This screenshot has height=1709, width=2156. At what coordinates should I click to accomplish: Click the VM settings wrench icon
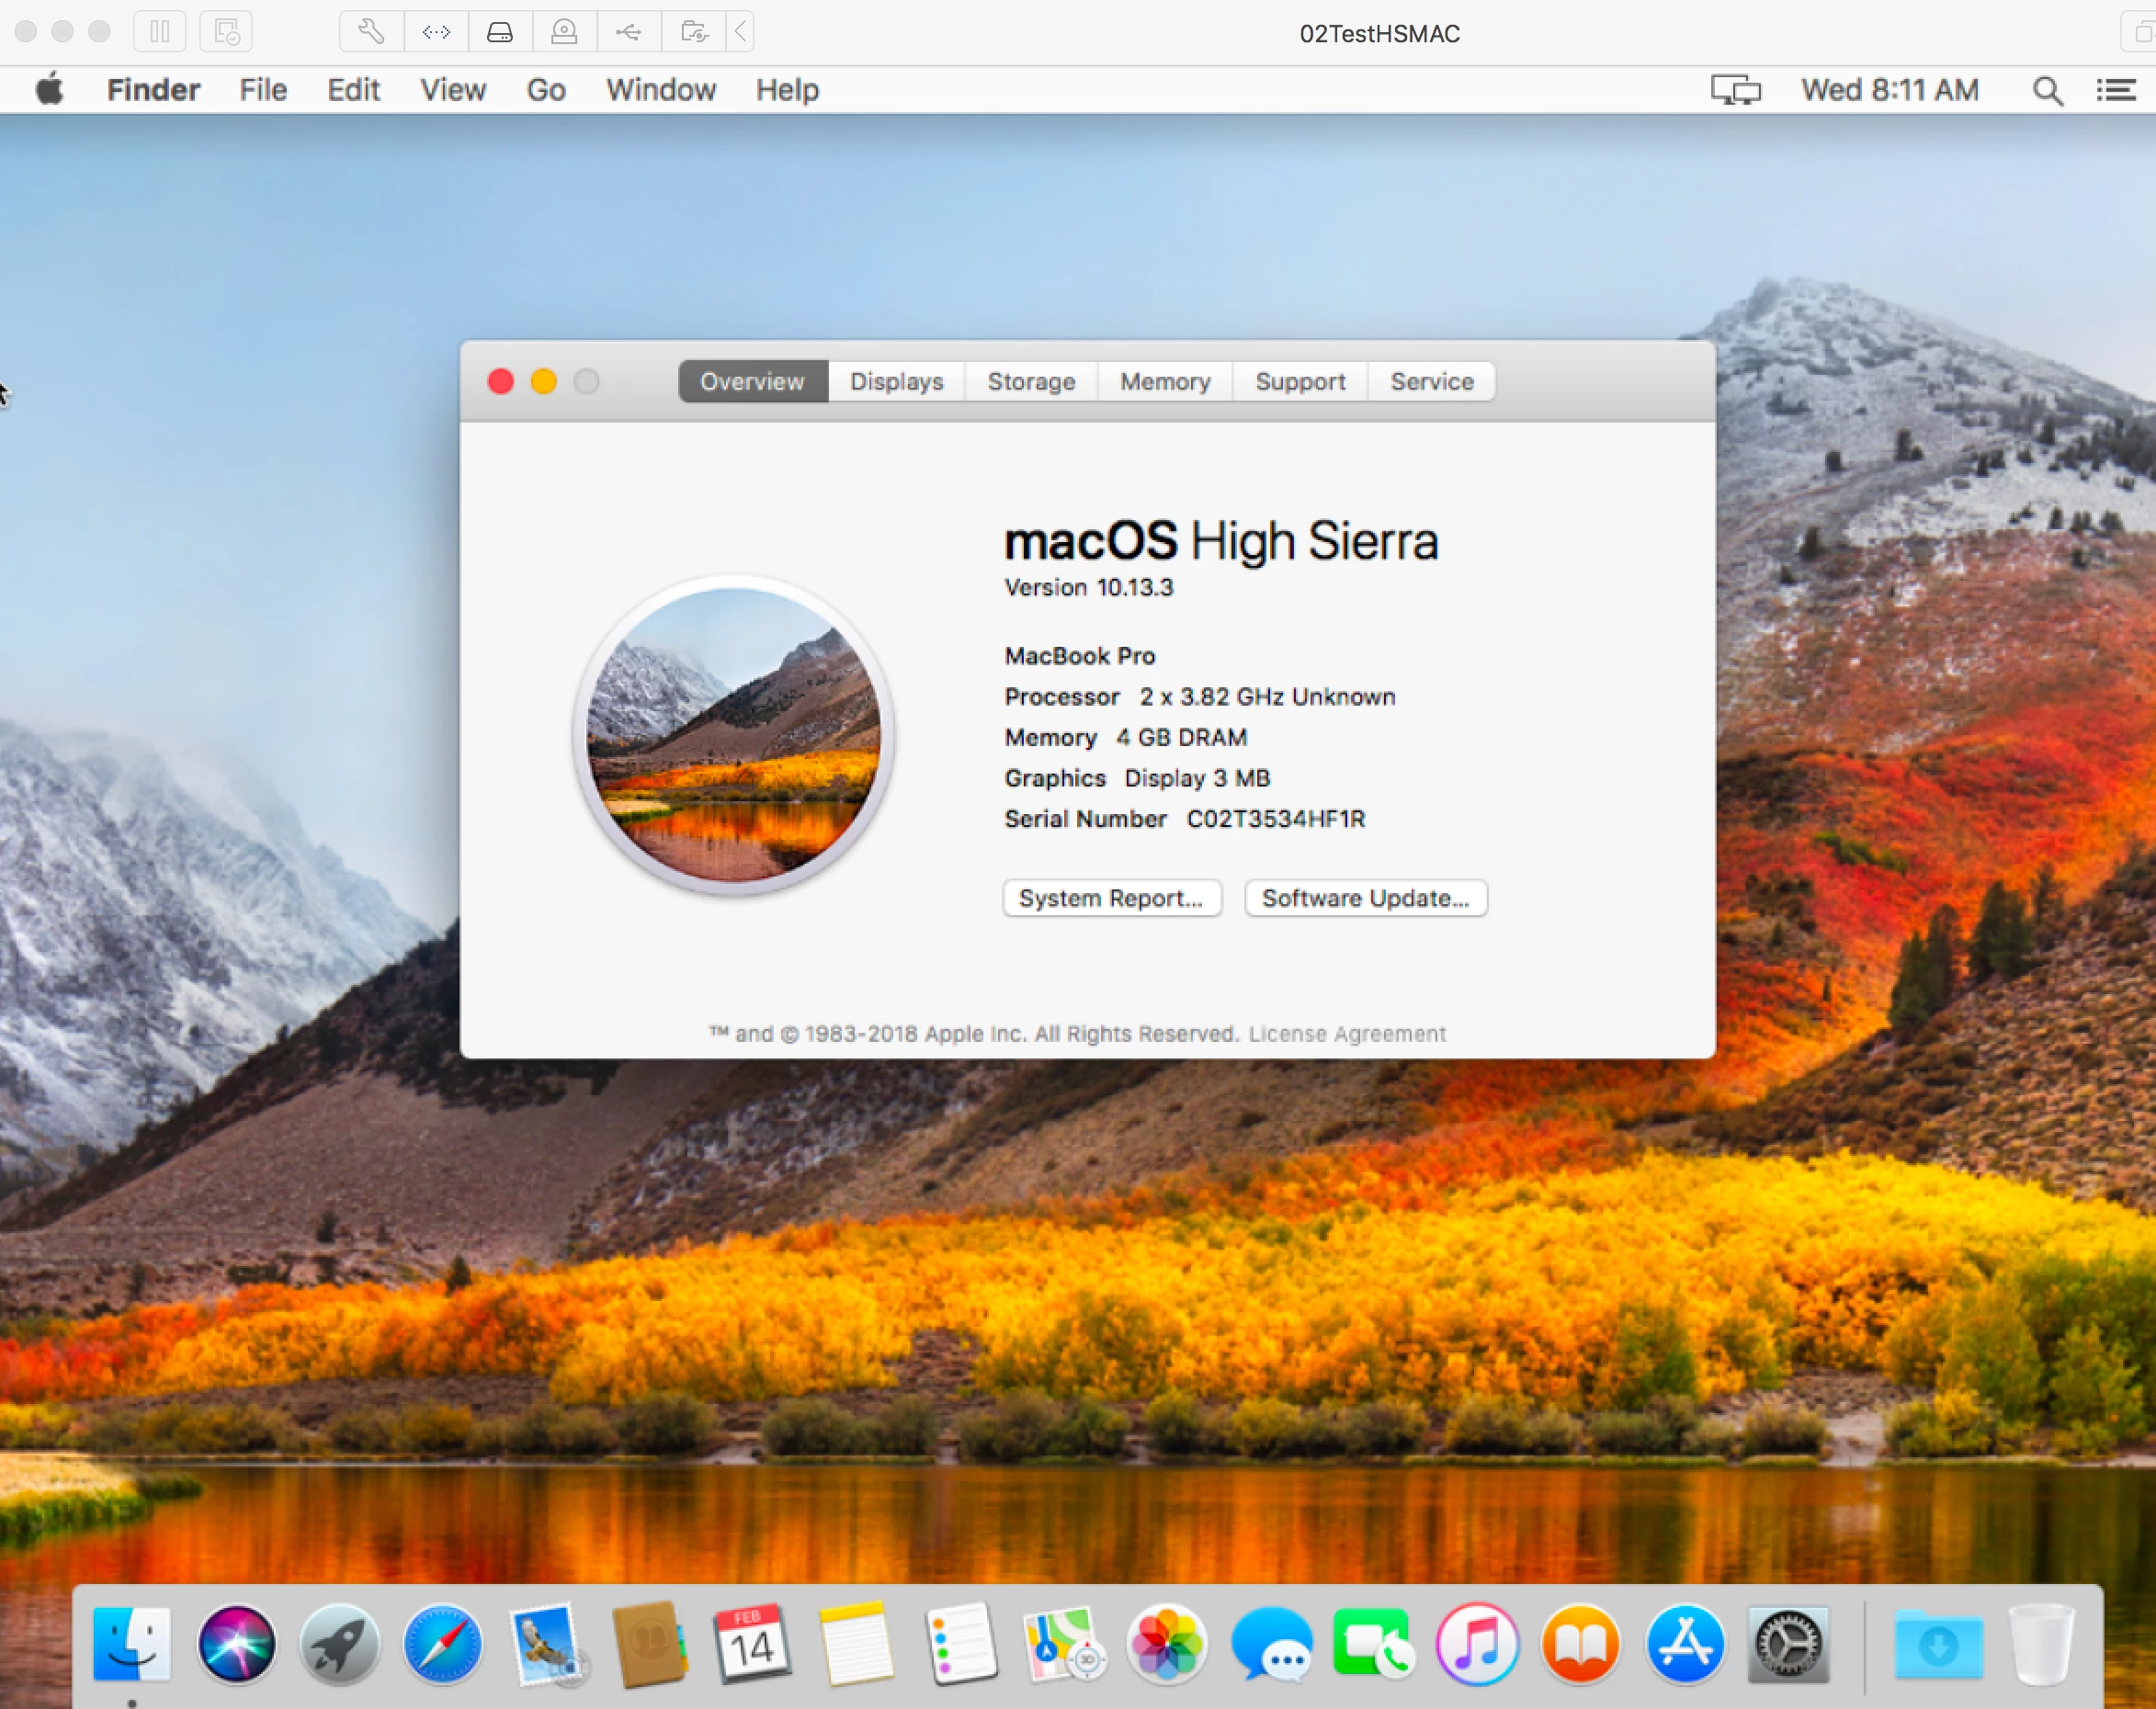pos(371,32)
